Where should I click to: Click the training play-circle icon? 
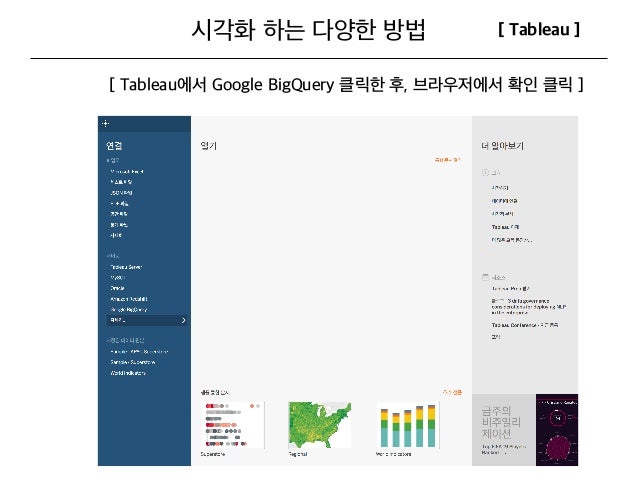(x=485, y=173)
